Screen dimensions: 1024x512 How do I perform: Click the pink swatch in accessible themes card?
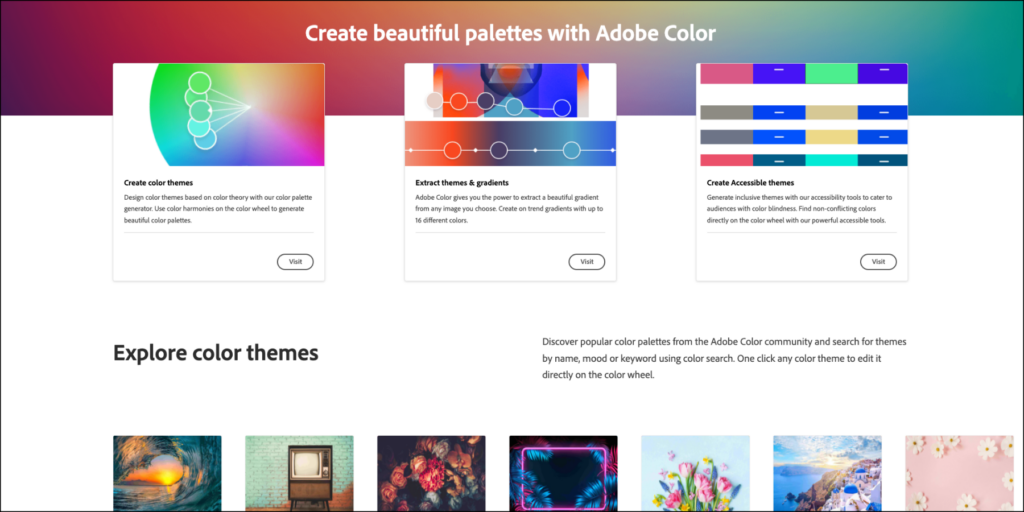[726, 74]
